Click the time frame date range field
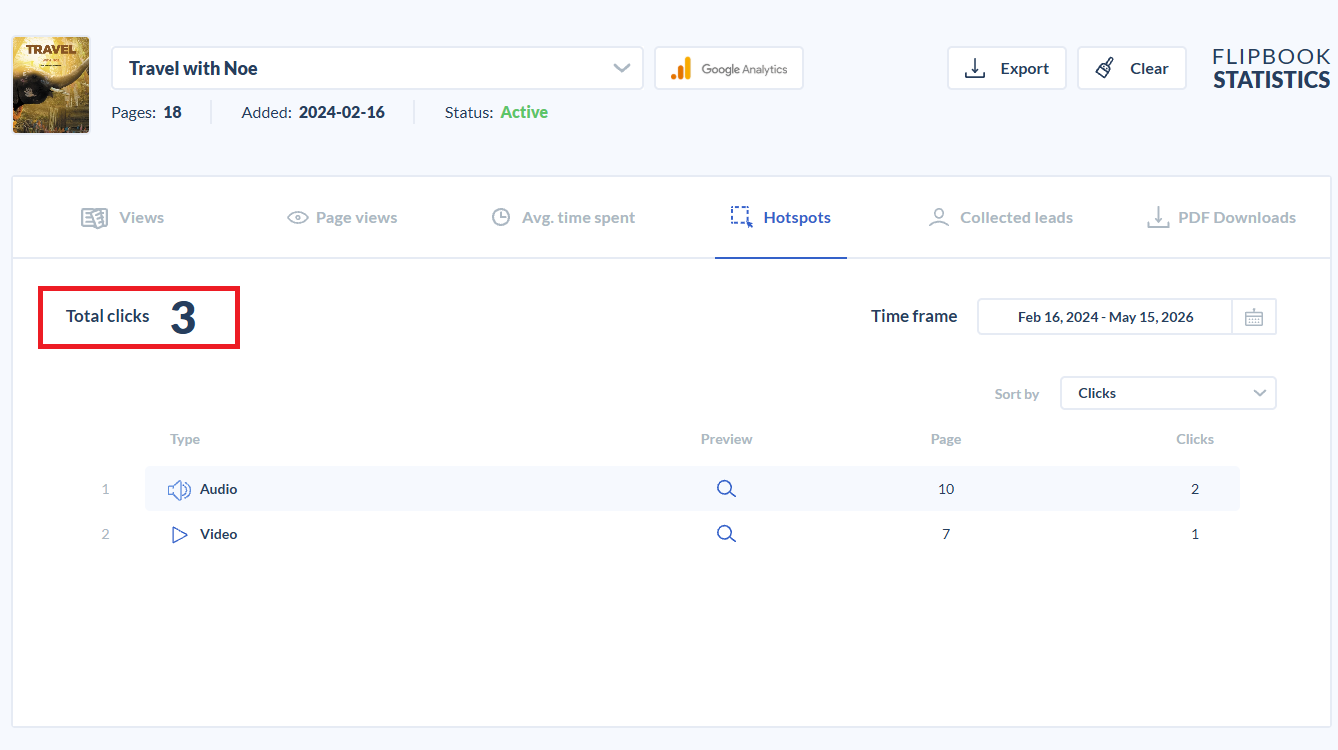 click(x=1105, y=316)
